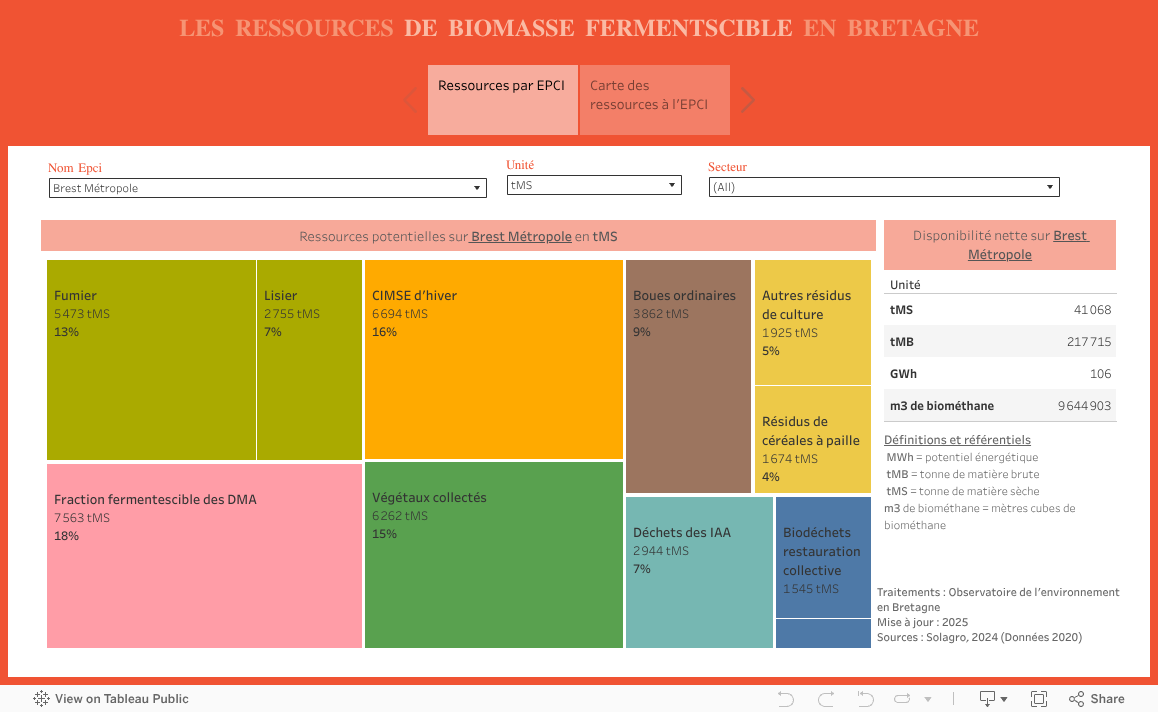Screen dimensions: 1158x712
Task: Enter full screen mode via icon
Action: pyautogui.click(x=1039, y=699)
